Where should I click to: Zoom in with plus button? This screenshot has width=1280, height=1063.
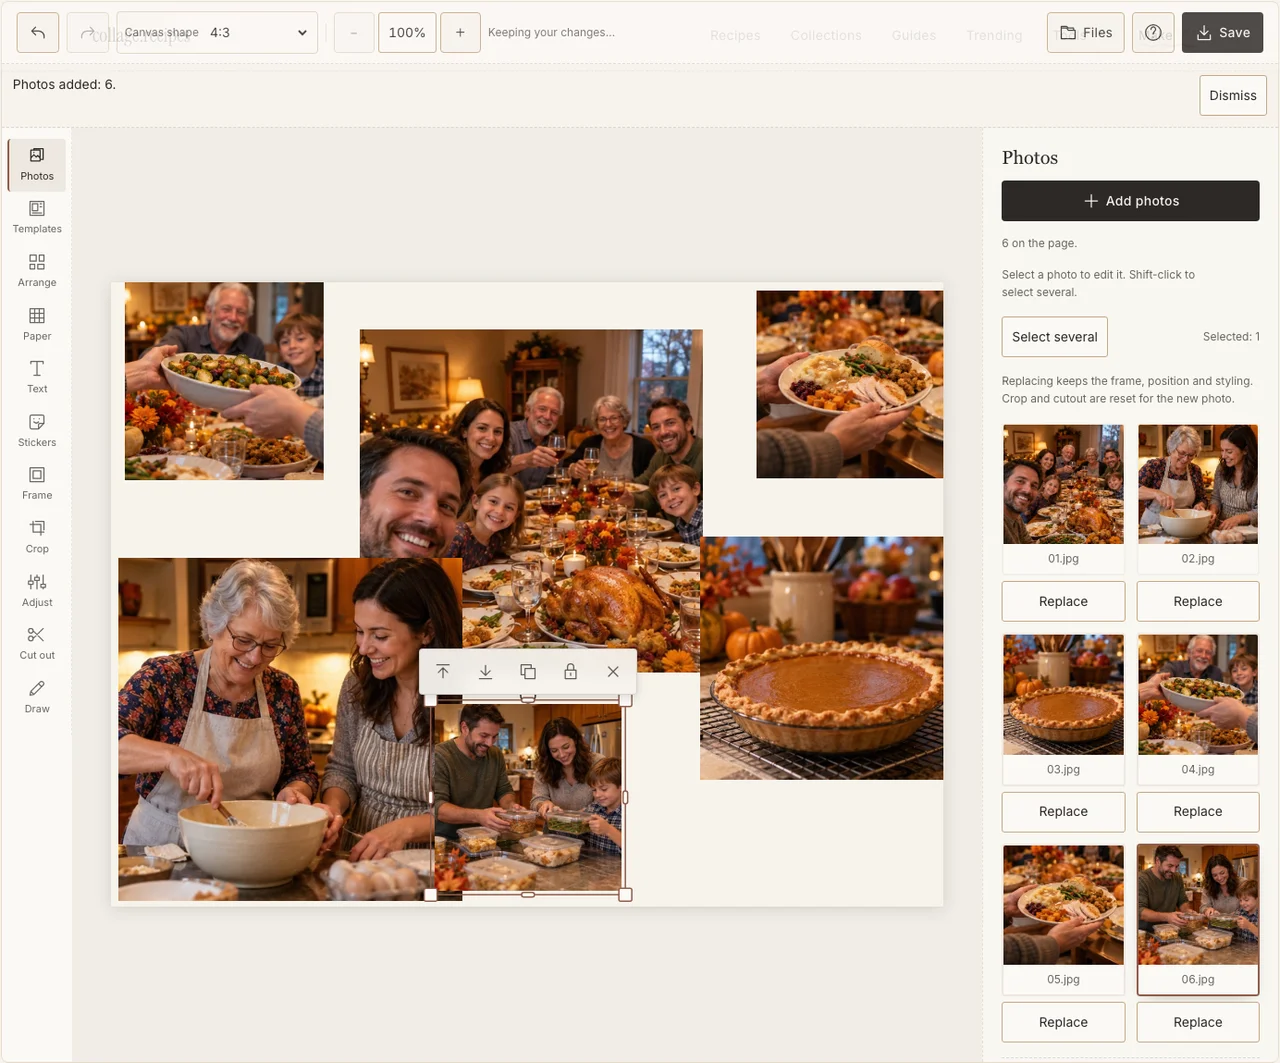(460, 33)
